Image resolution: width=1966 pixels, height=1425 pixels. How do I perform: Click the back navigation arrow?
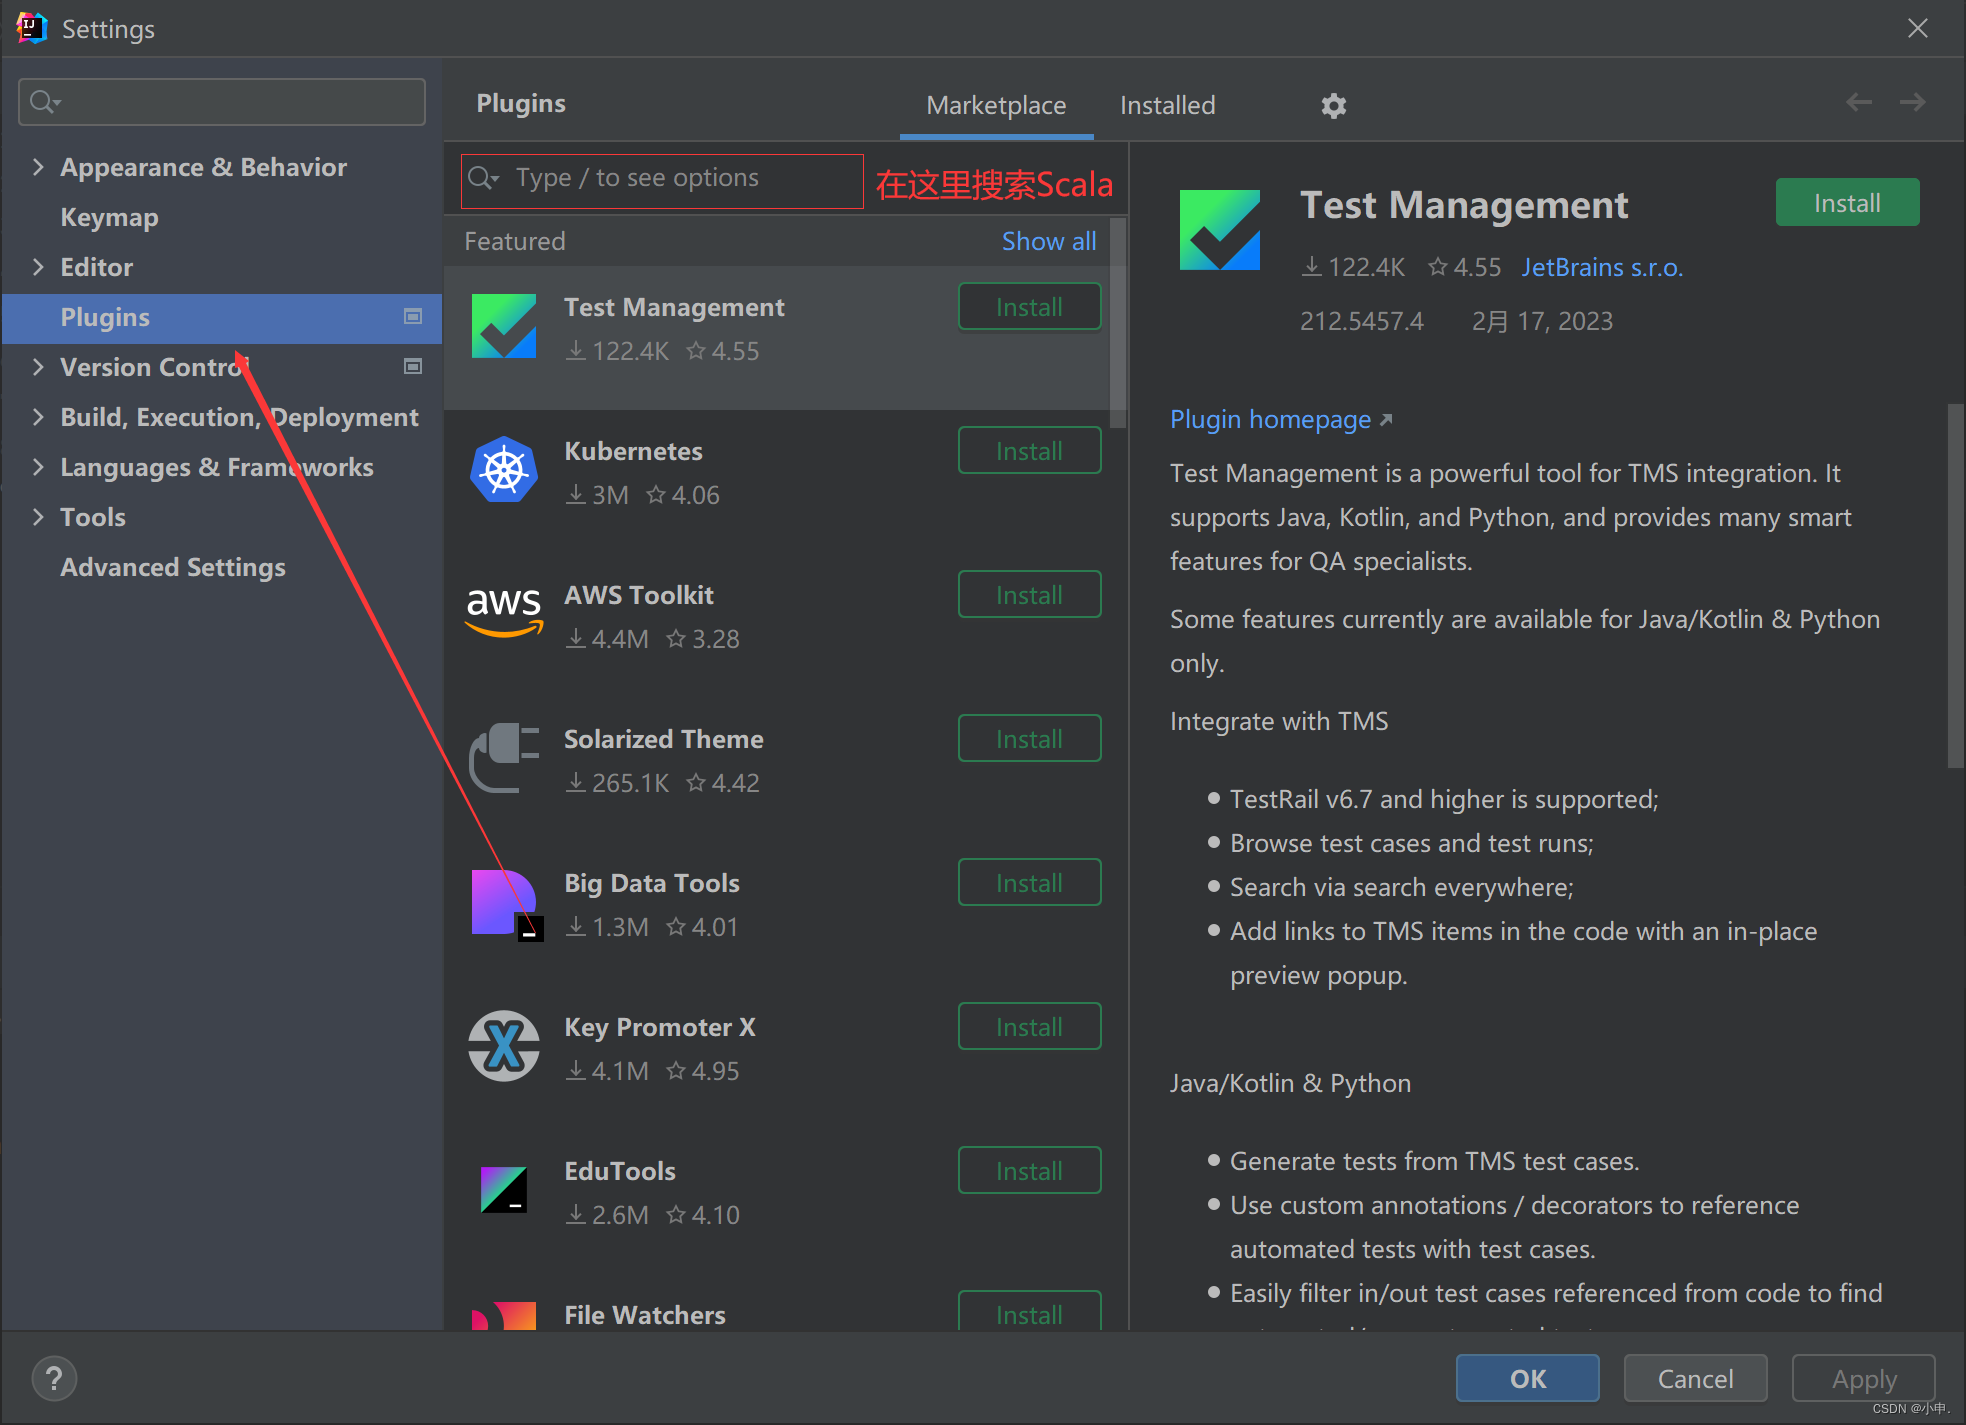pyautogui.click(x=1859, y=102)
